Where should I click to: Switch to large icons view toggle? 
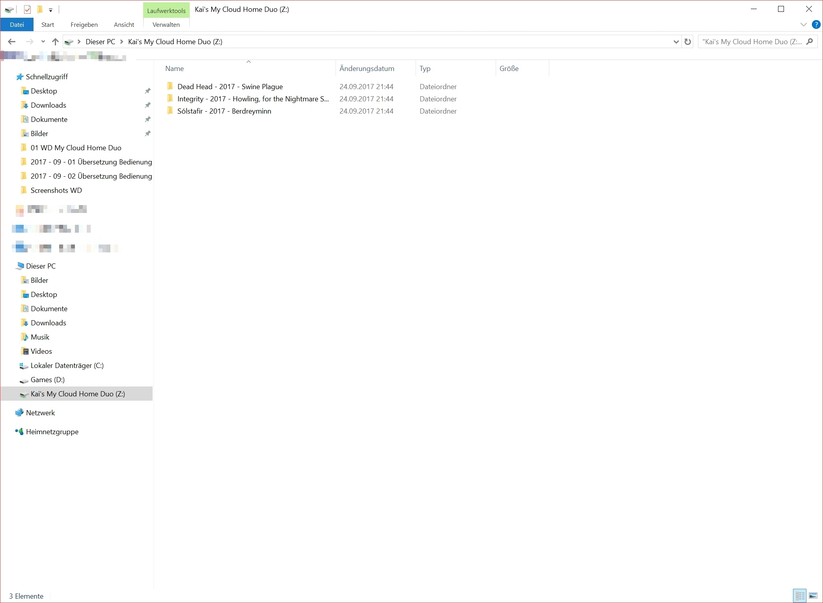coord(813,596)
